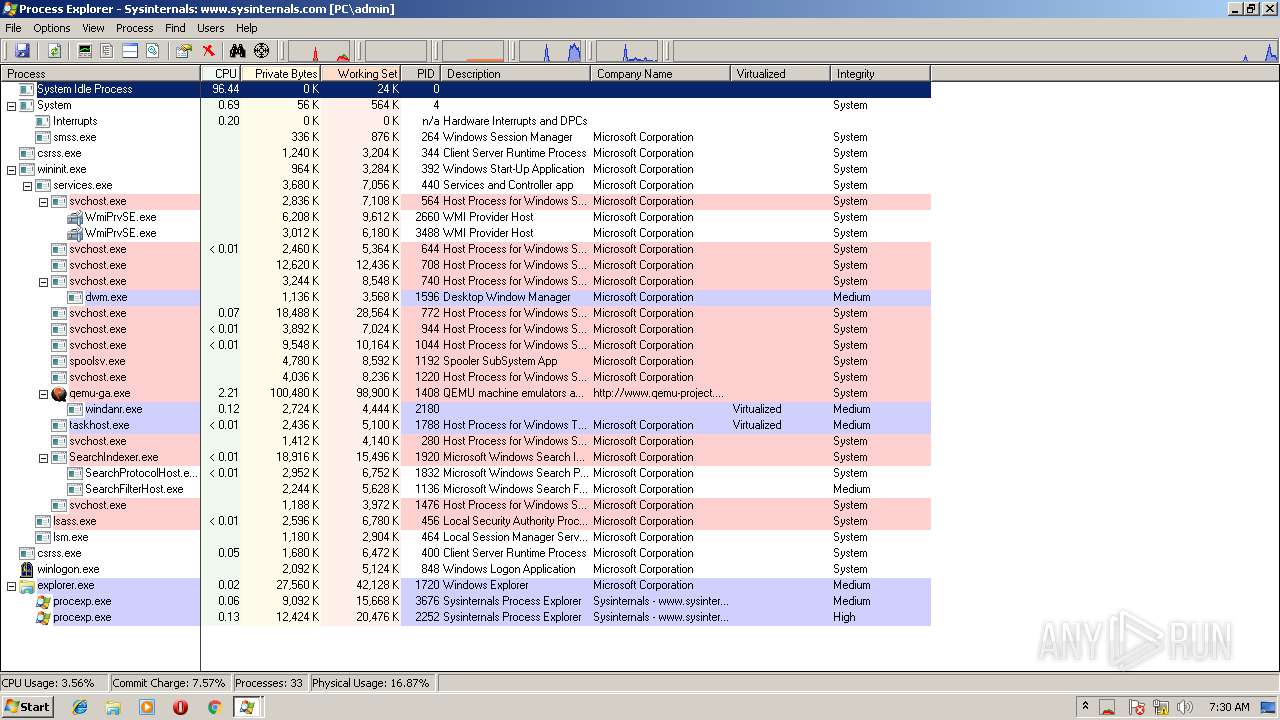
Task: Open the File menu
Action: [x=13, y=28]
